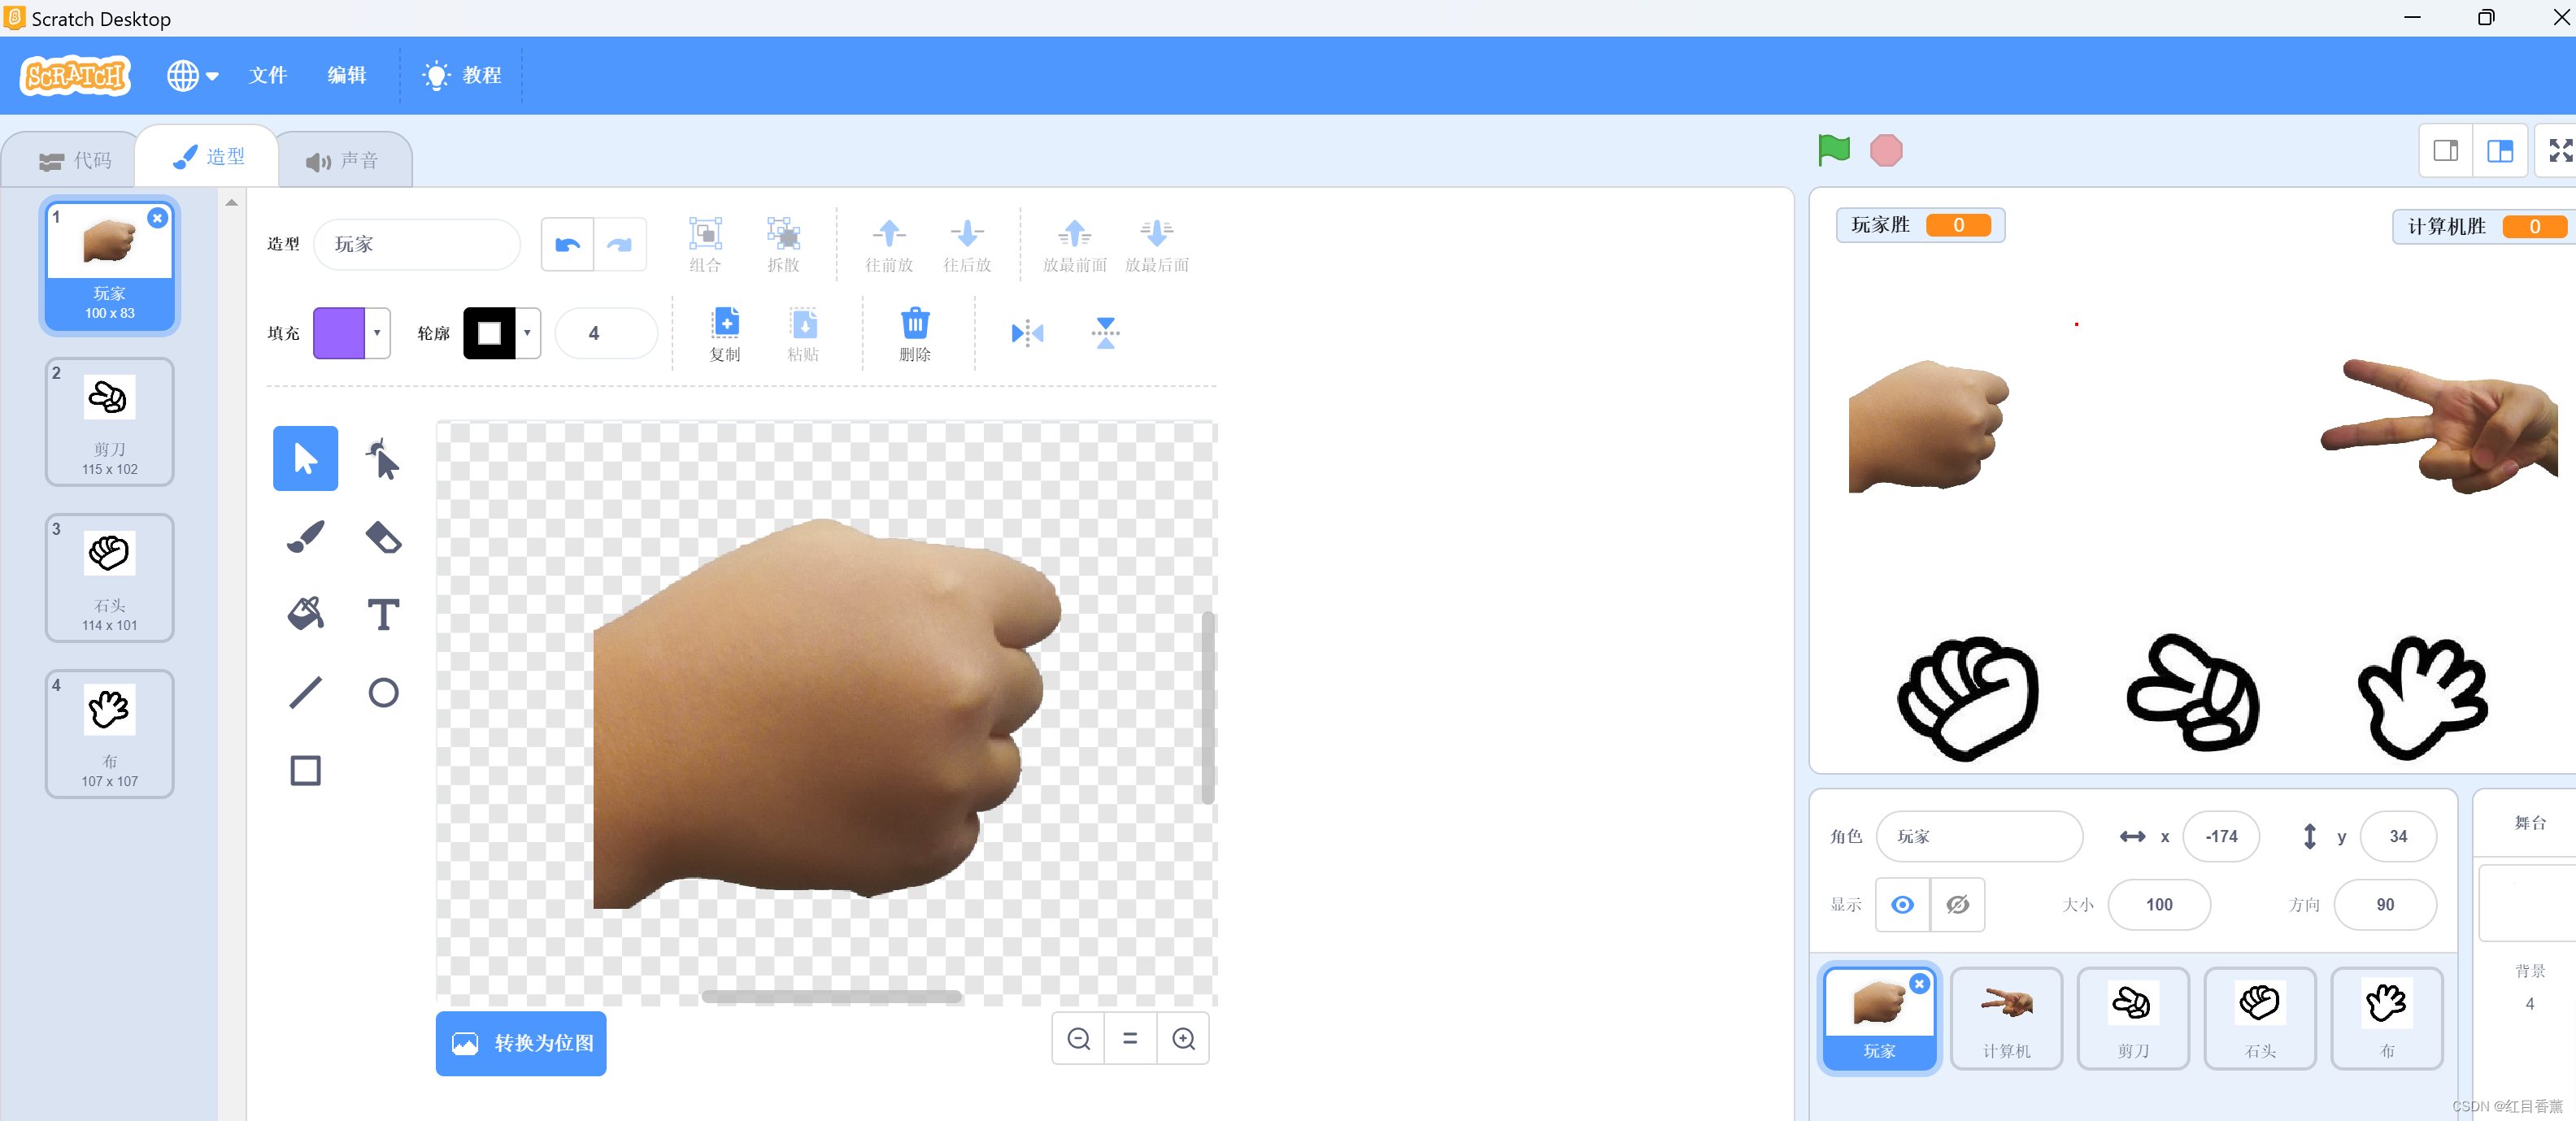Image resolution: width=2576 pixels, height=1121 pixels.
Task: Open the language globe menu
Action: click(x=192, y=75)
